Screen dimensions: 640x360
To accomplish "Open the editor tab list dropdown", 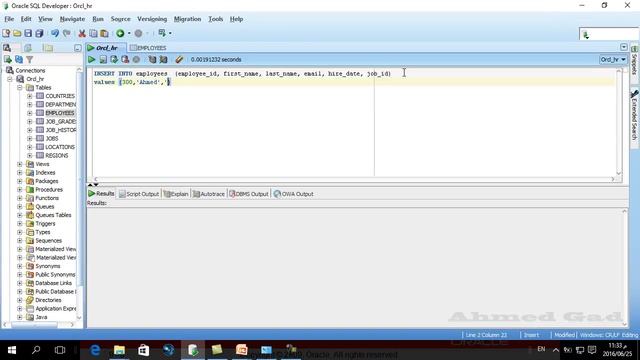I will click(624, 47).
